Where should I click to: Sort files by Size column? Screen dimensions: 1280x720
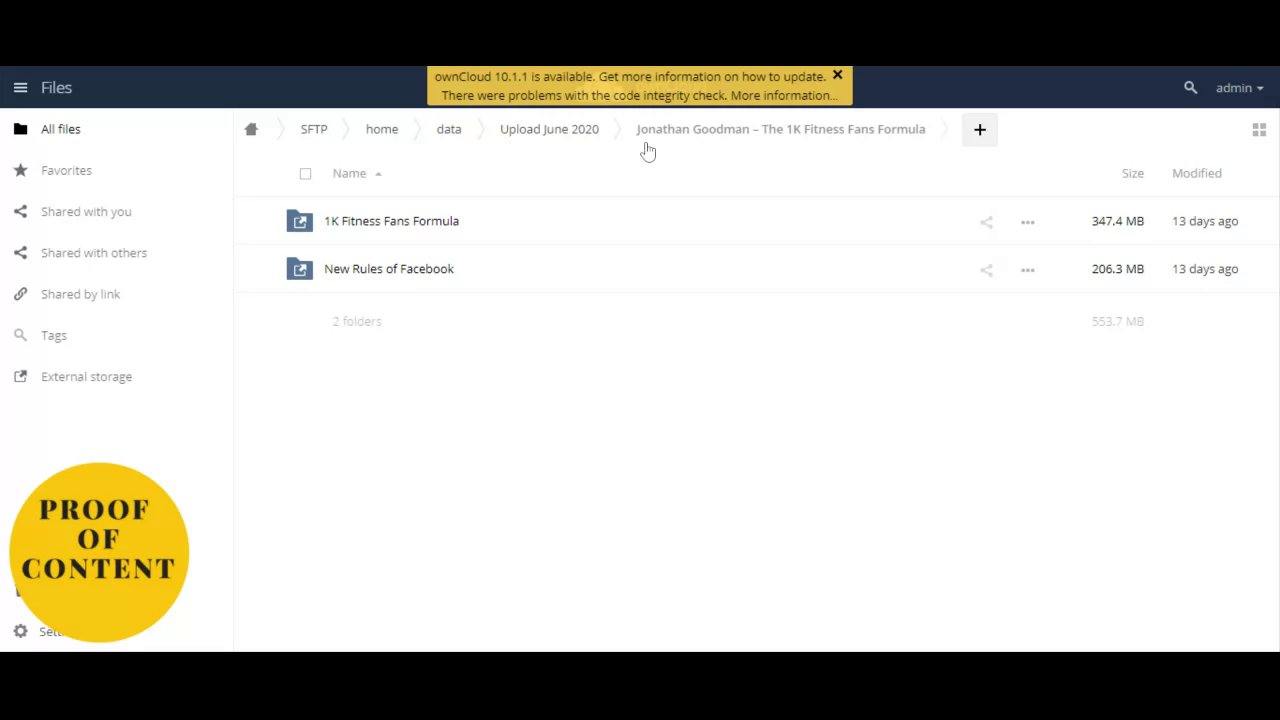[1132, 173]
